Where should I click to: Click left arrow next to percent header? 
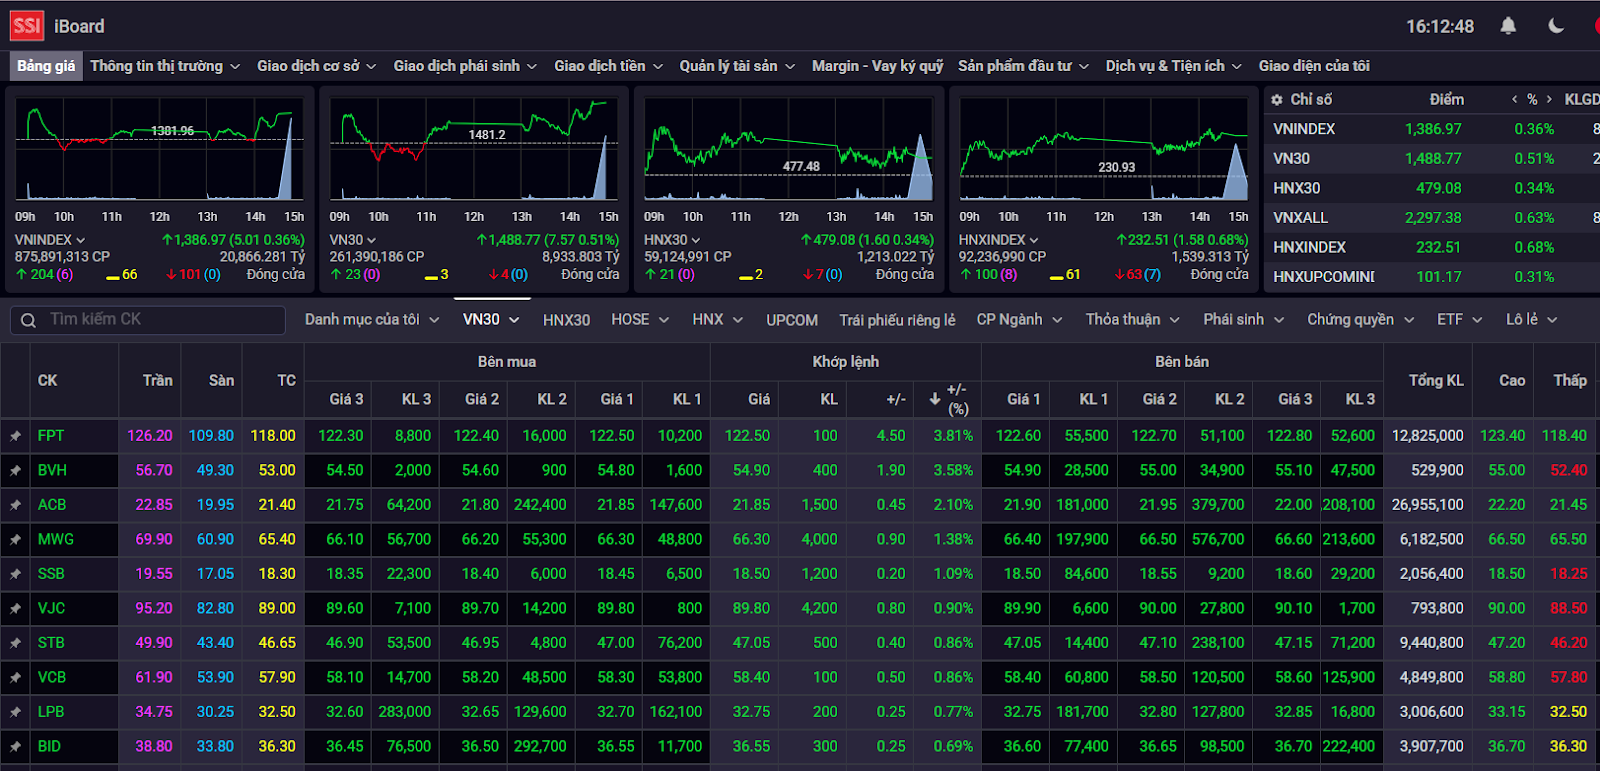(1515, 99)
